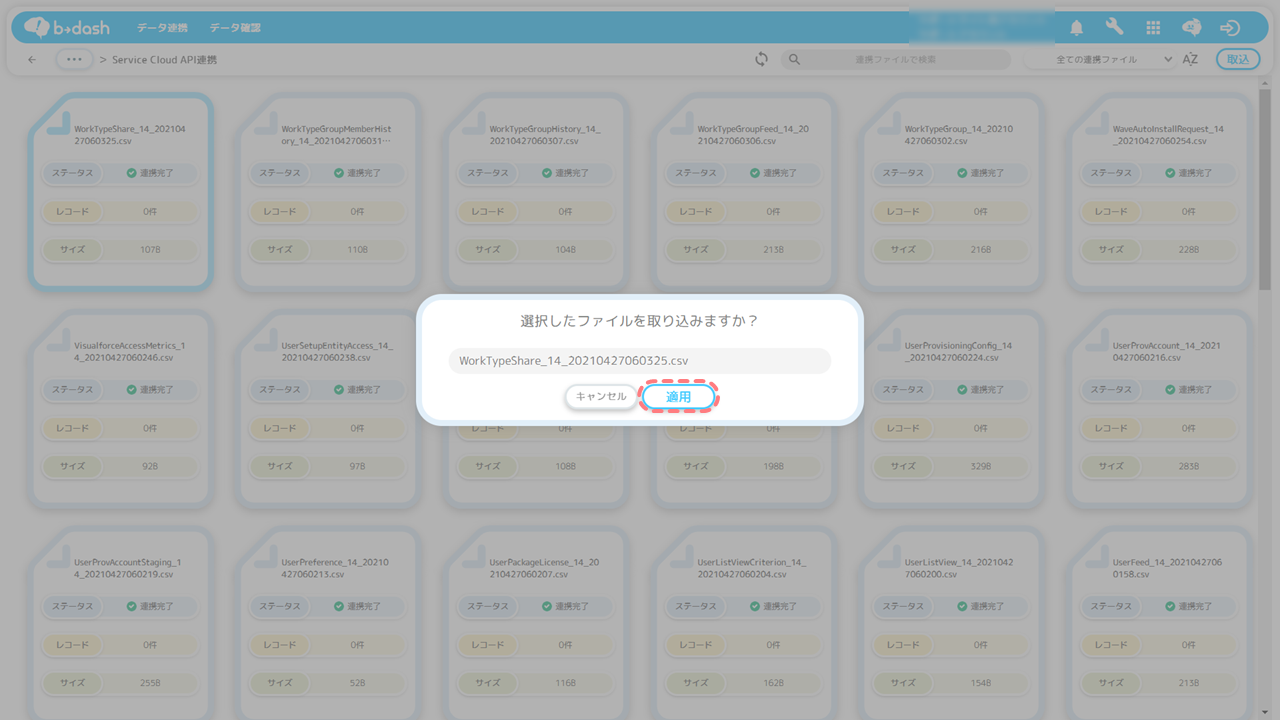The image size is (1280, 720).
Task: Select the WorkTypeGroupMemberHistory file card
Action: (x=329, y=191)
